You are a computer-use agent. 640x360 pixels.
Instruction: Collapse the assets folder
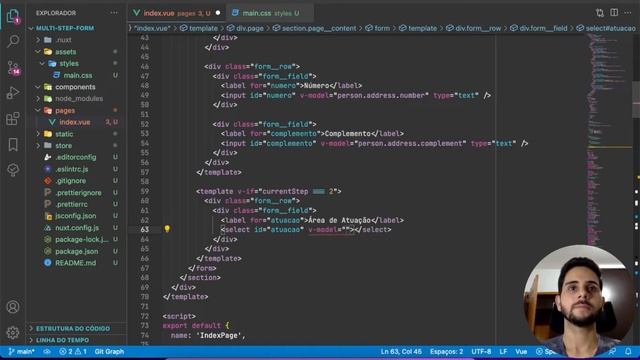[x=65, y=52]
